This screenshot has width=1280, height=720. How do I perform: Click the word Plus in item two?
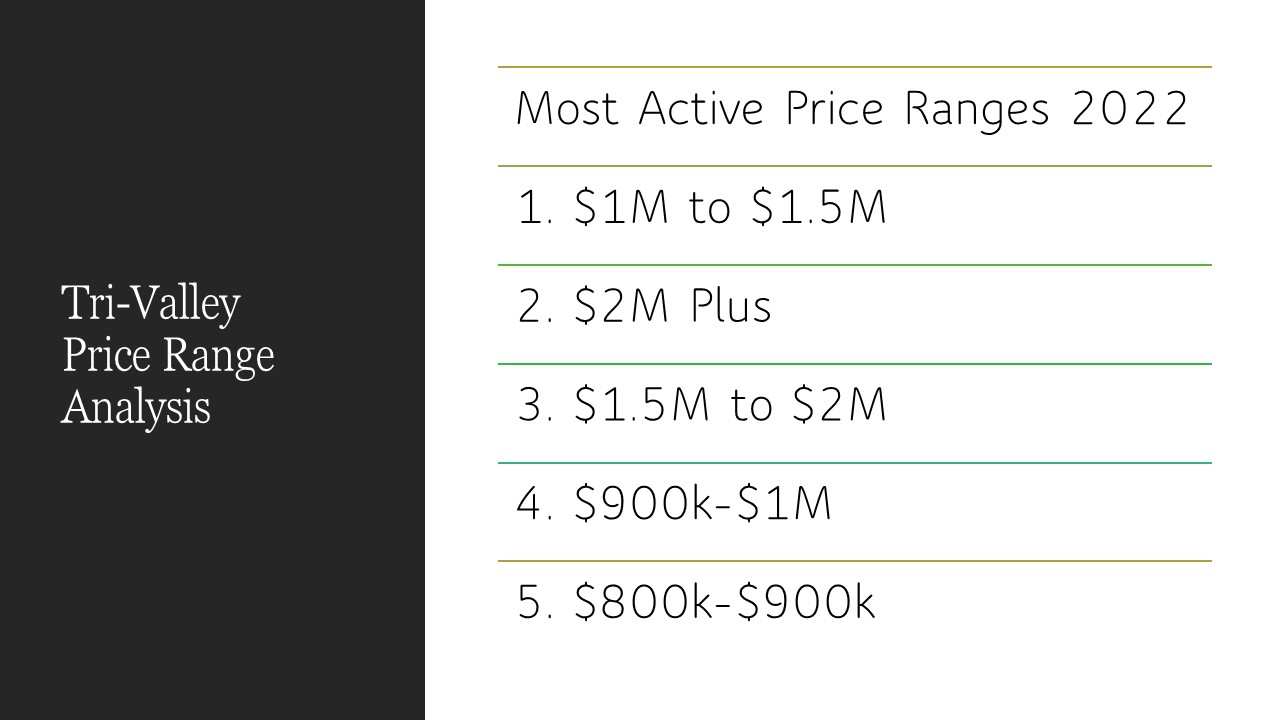pos(731,307)
